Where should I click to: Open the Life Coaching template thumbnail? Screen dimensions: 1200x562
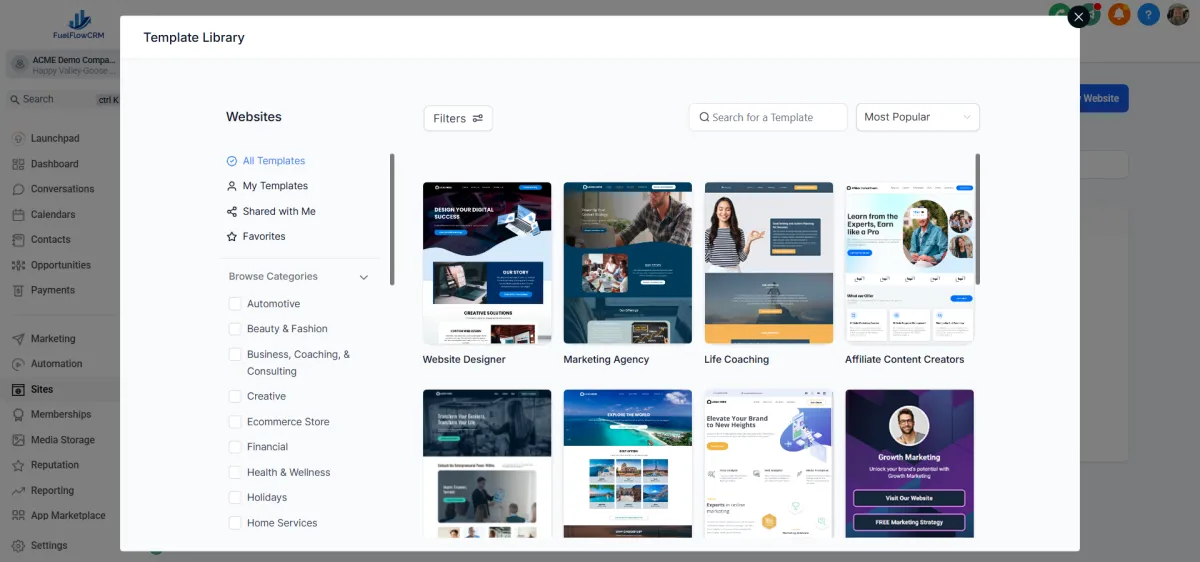(x=769, y=263)
